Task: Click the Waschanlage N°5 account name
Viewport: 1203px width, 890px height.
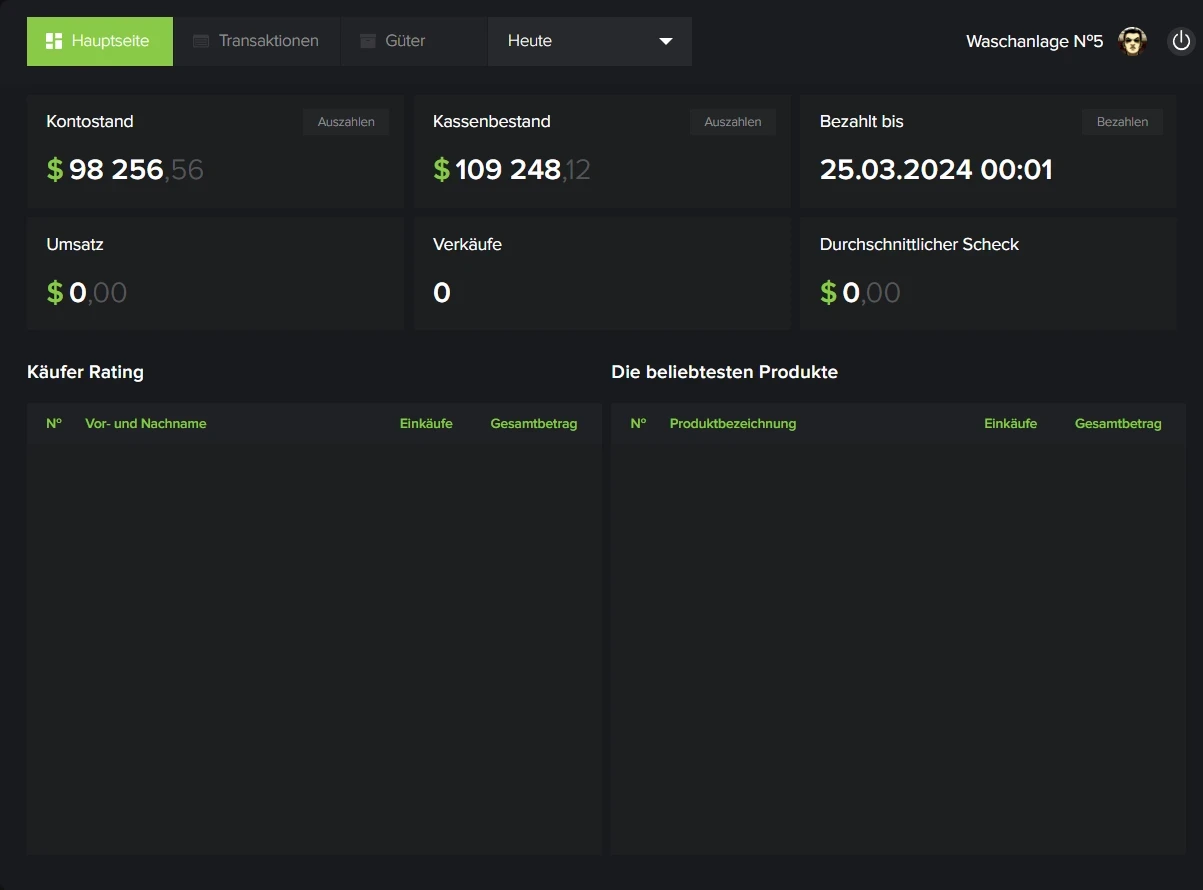Action: coord(1034,41)
